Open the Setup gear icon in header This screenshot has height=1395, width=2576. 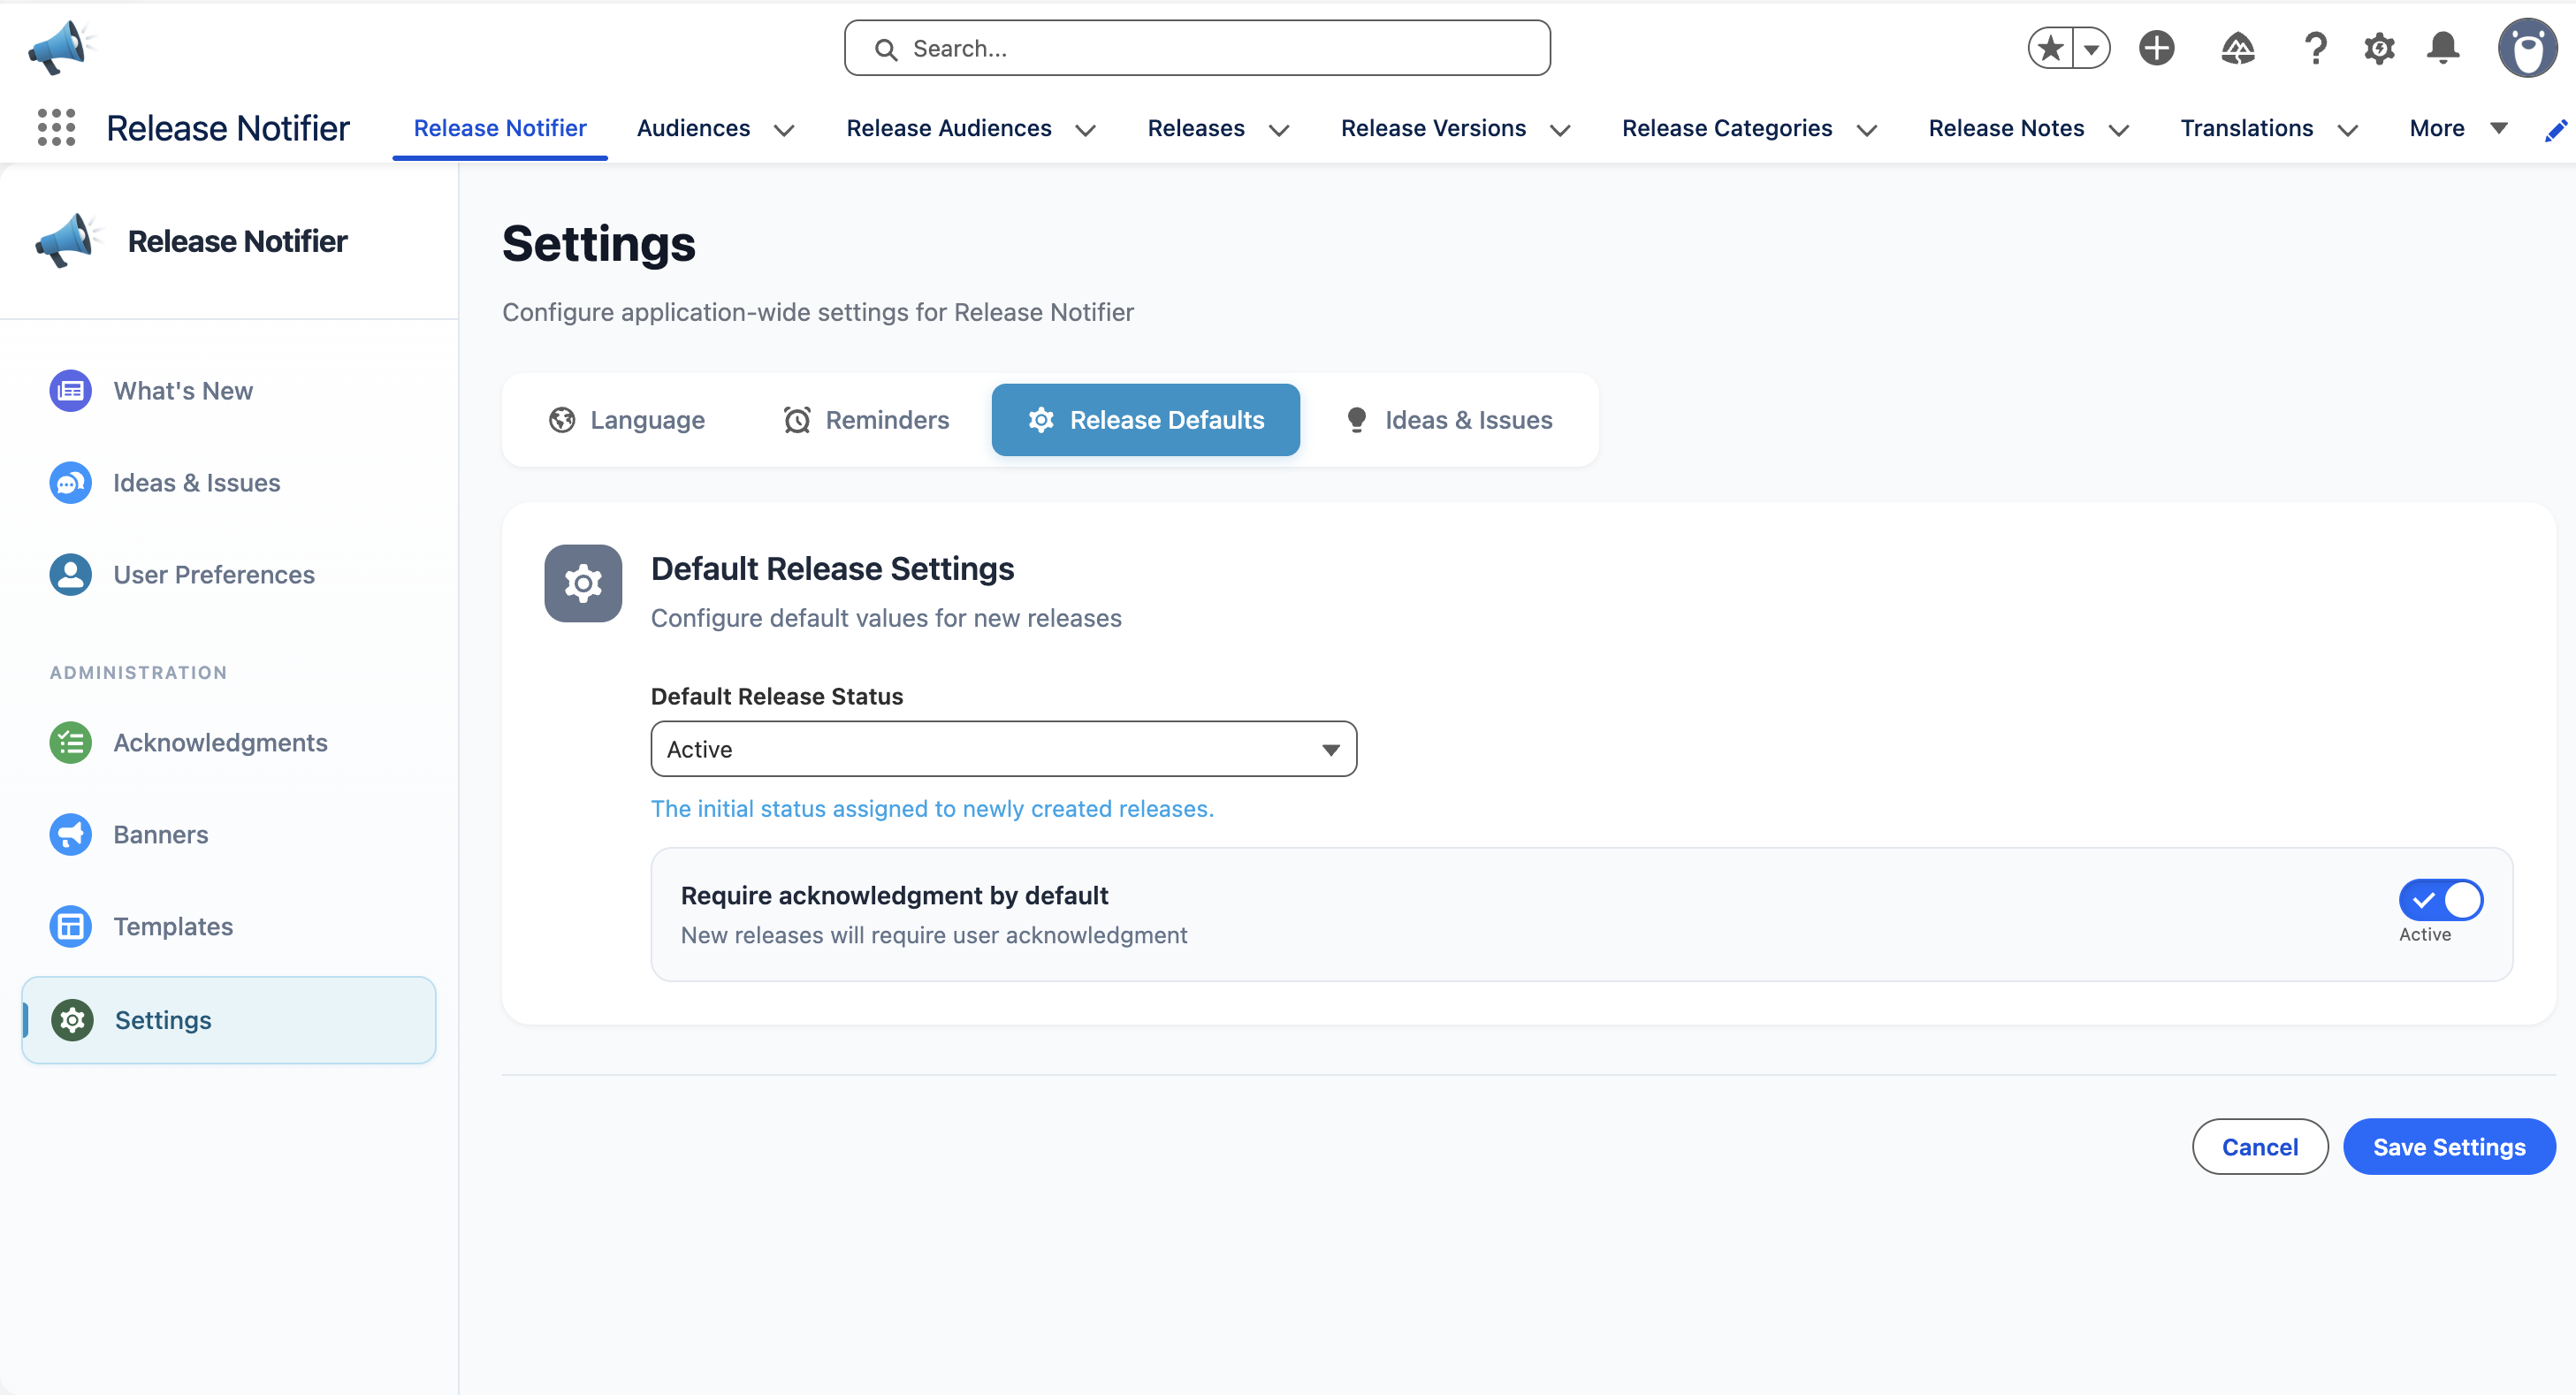click(x=2379, y=48)
